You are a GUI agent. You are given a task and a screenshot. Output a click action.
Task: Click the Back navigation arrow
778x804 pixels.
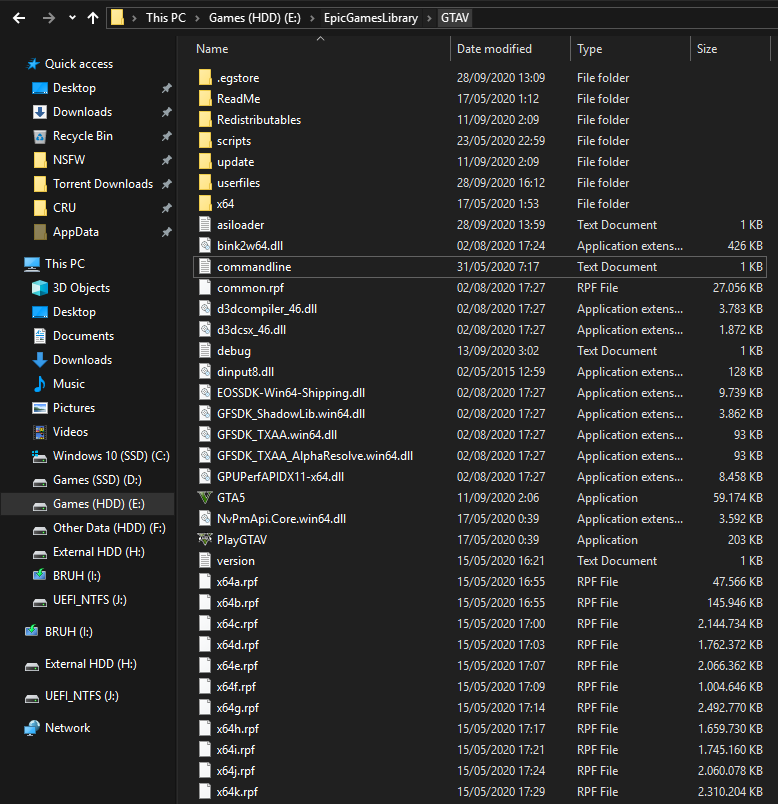(x=20, y=18)
